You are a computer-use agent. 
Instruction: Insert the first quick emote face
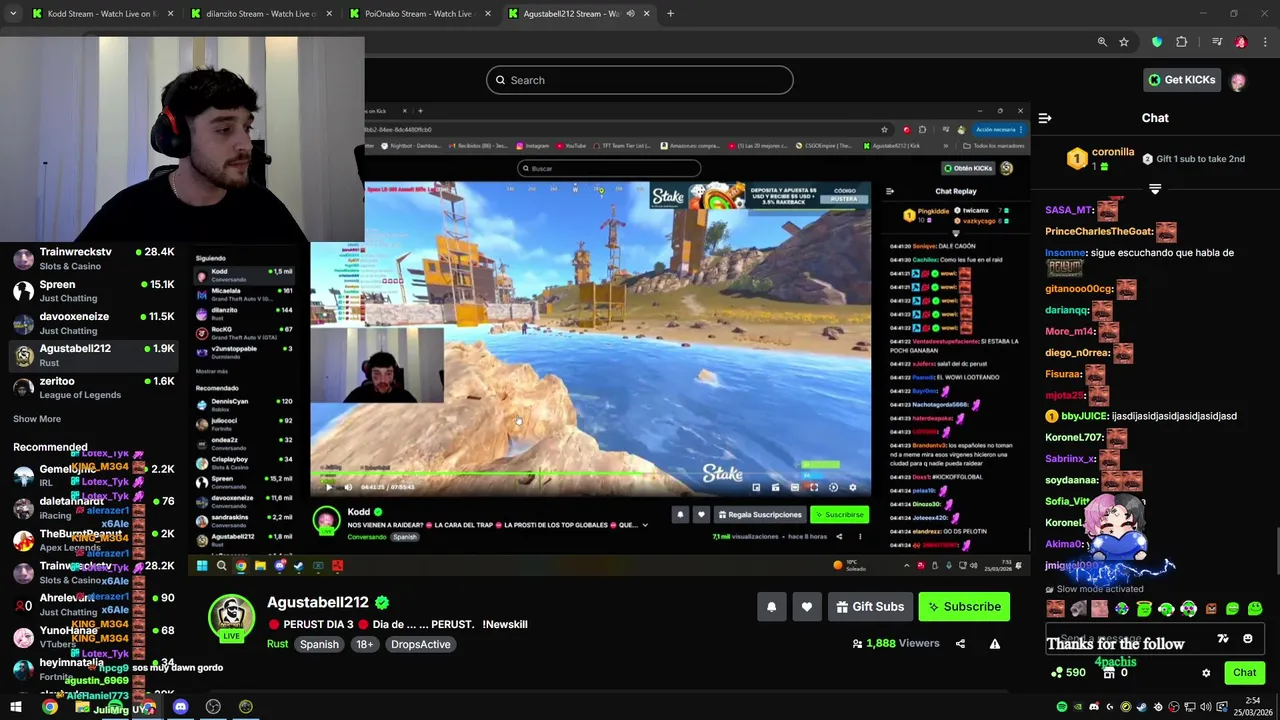tap(1055, 609)
